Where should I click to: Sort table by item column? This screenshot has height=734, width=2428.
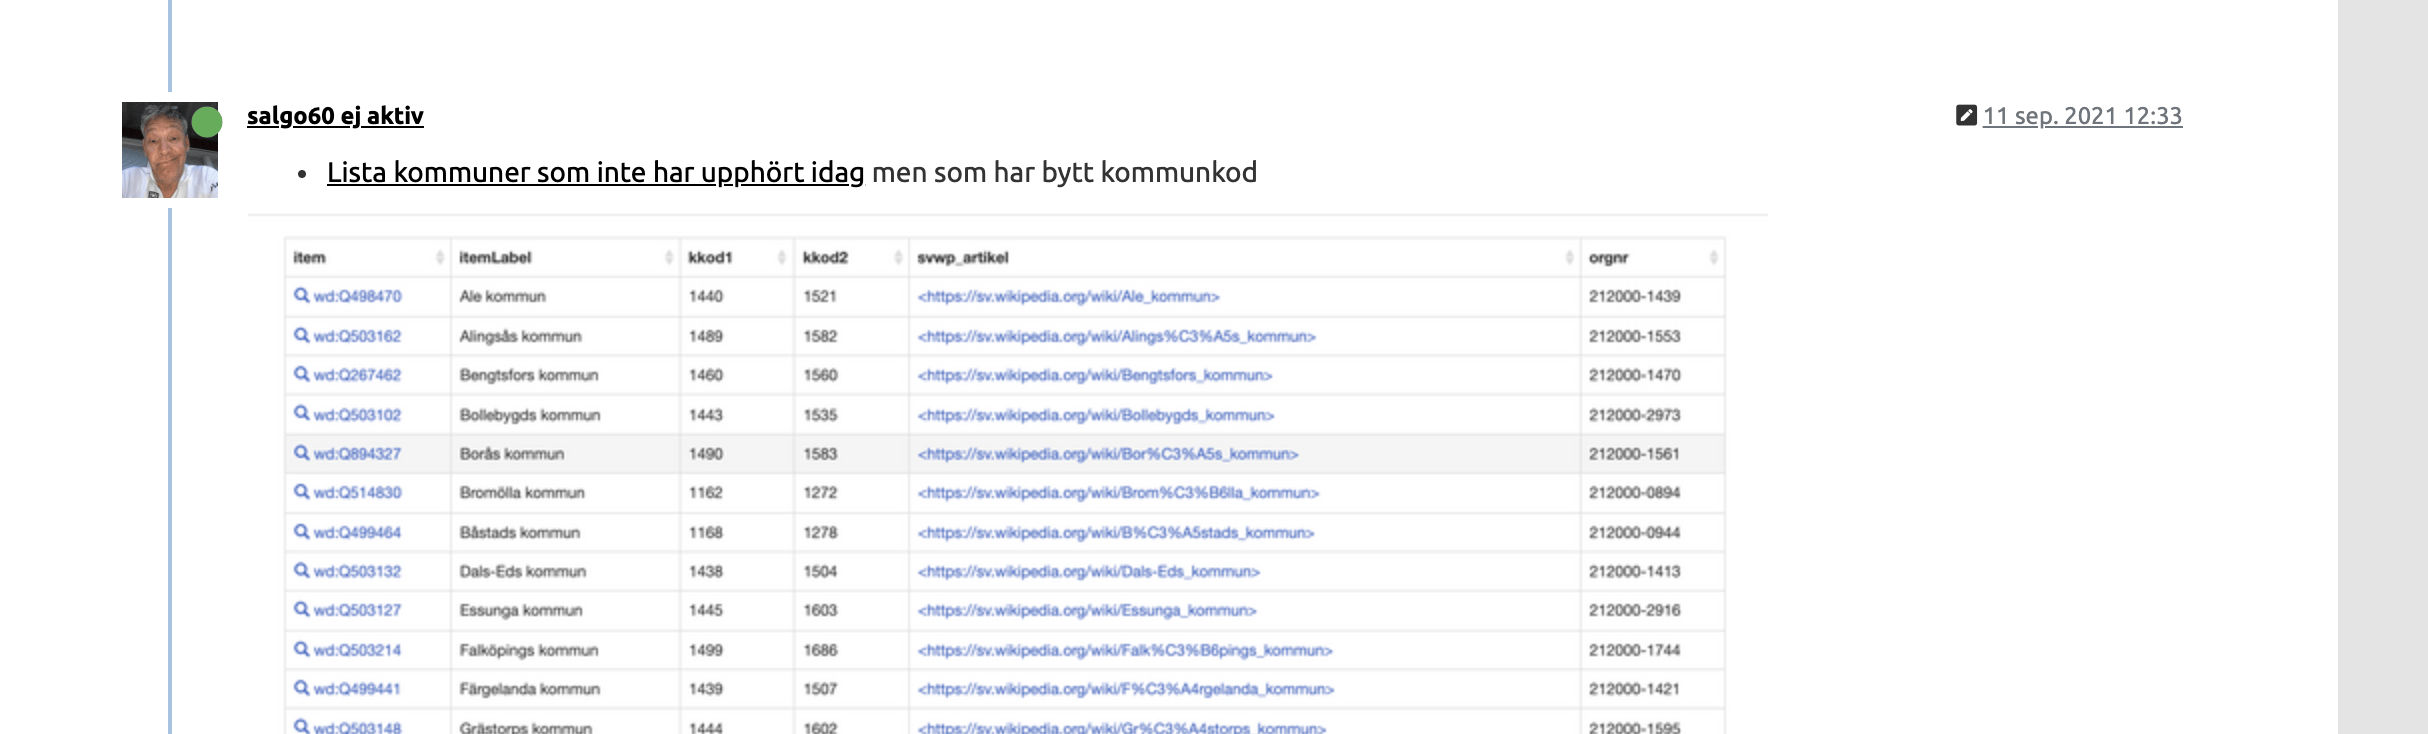(439, 258)
